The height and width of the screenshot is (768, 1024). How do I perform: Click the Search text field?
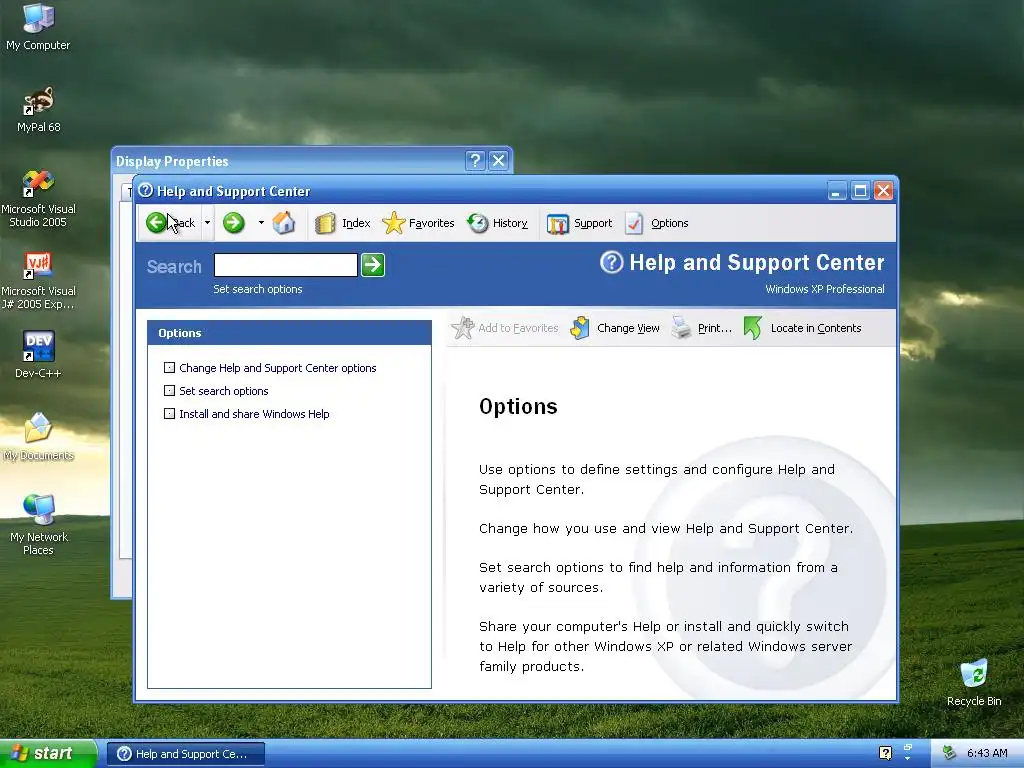tap(285, 265)
